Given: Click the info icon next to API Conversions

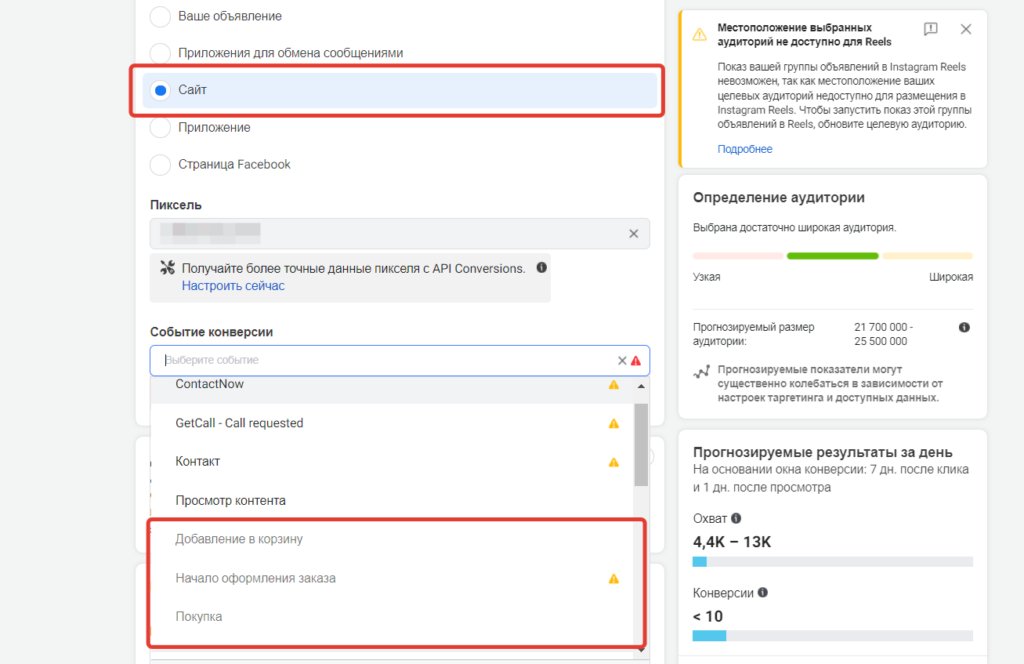Looking at the screenshot, I should (541, 267).
